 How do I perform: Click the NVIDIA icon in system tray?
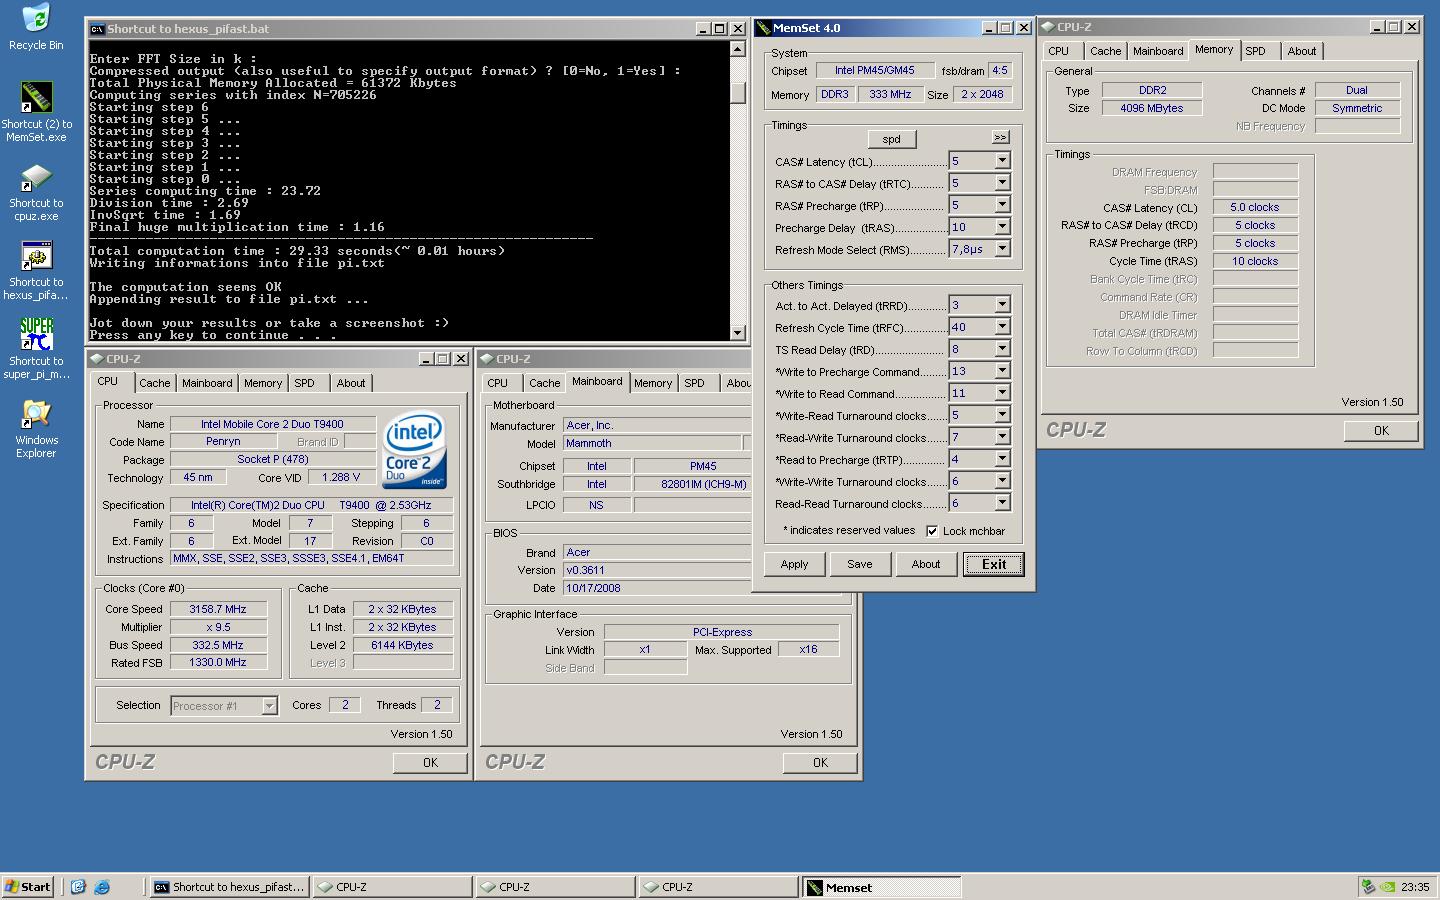point(1388,887)
